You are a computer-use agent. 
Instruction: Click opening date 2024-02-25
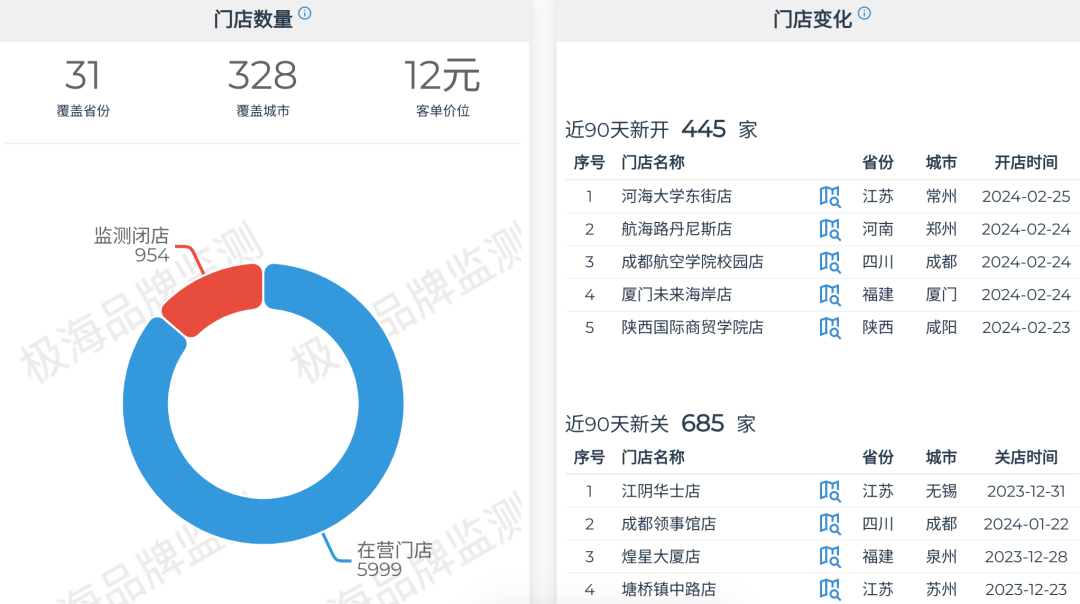1026,196
